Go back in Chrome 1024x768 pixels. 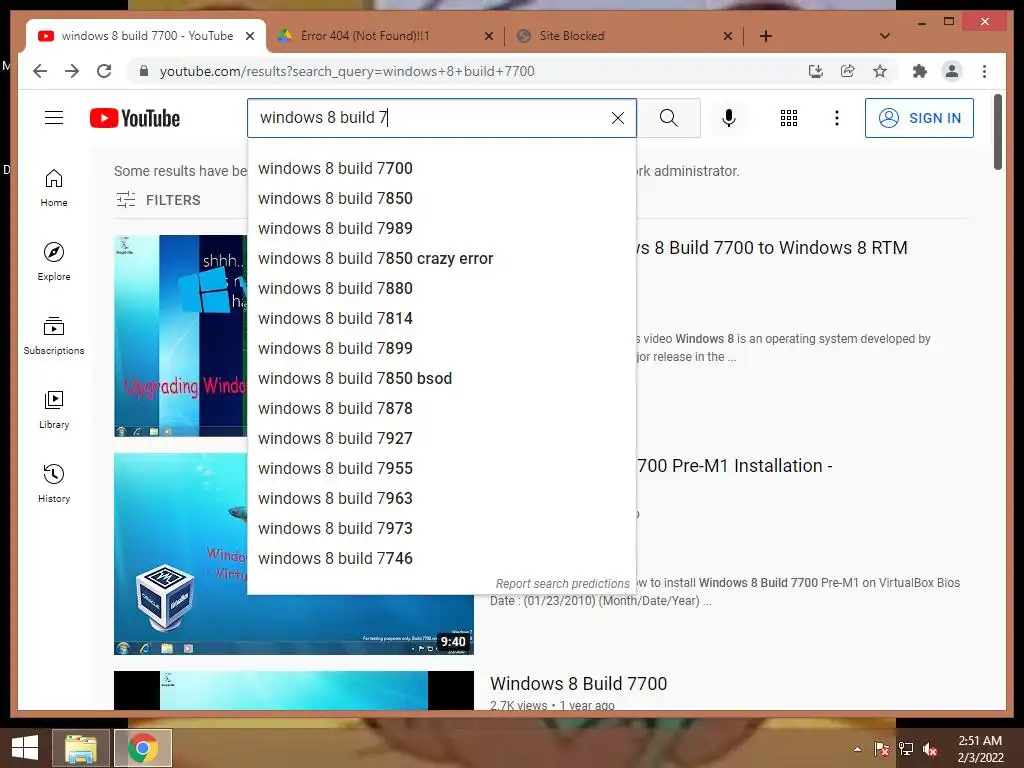(x=40, y=71)
